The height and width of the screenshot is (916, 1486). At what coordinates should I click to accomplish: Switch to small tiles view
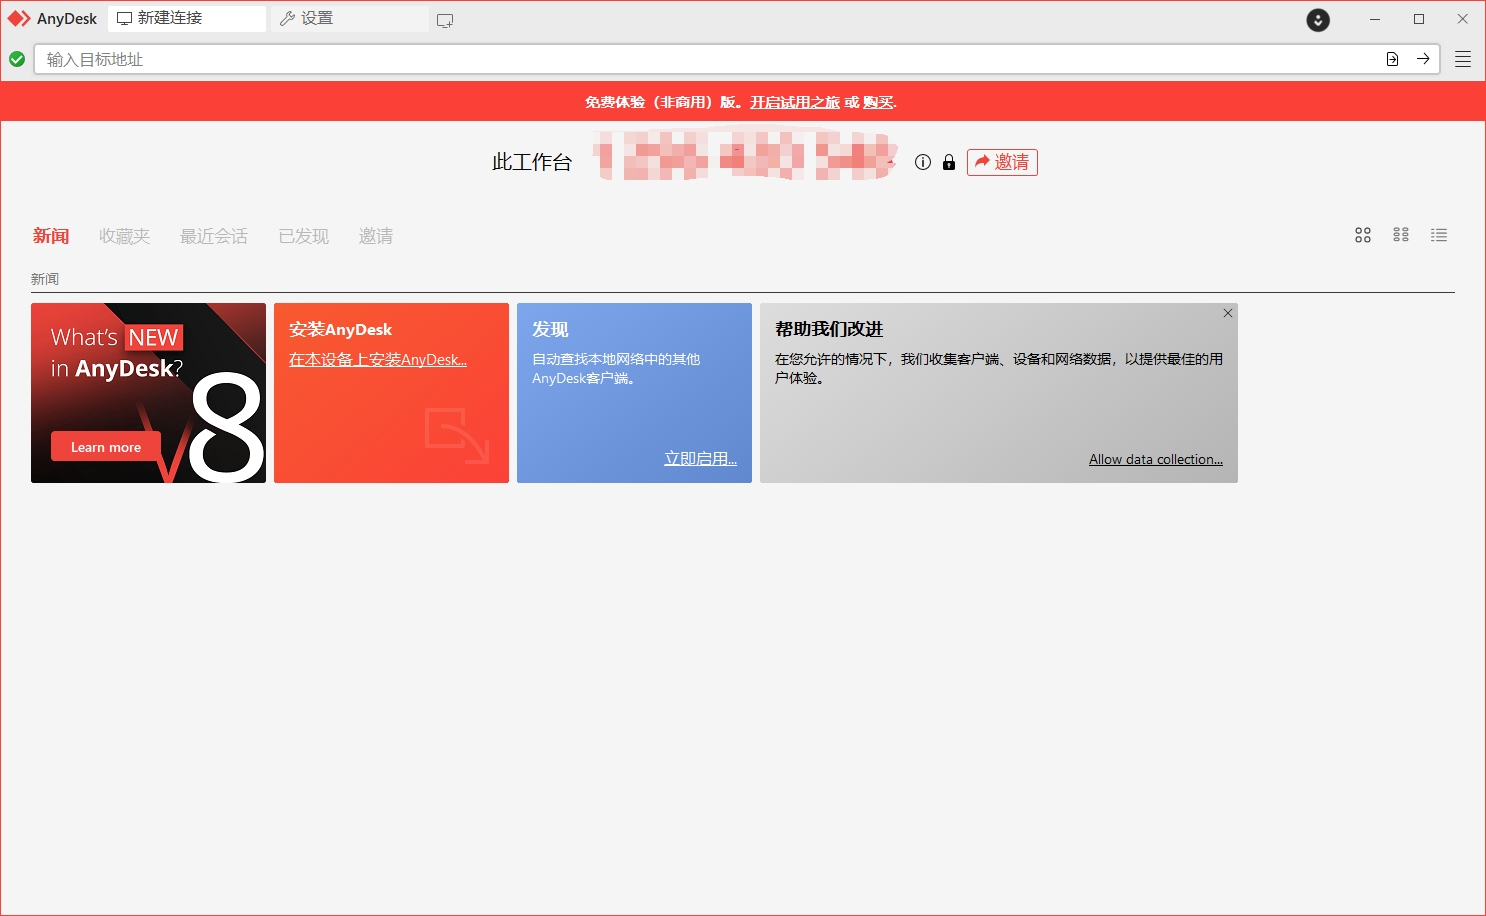pyautogui.click(x=1401, y=235)
